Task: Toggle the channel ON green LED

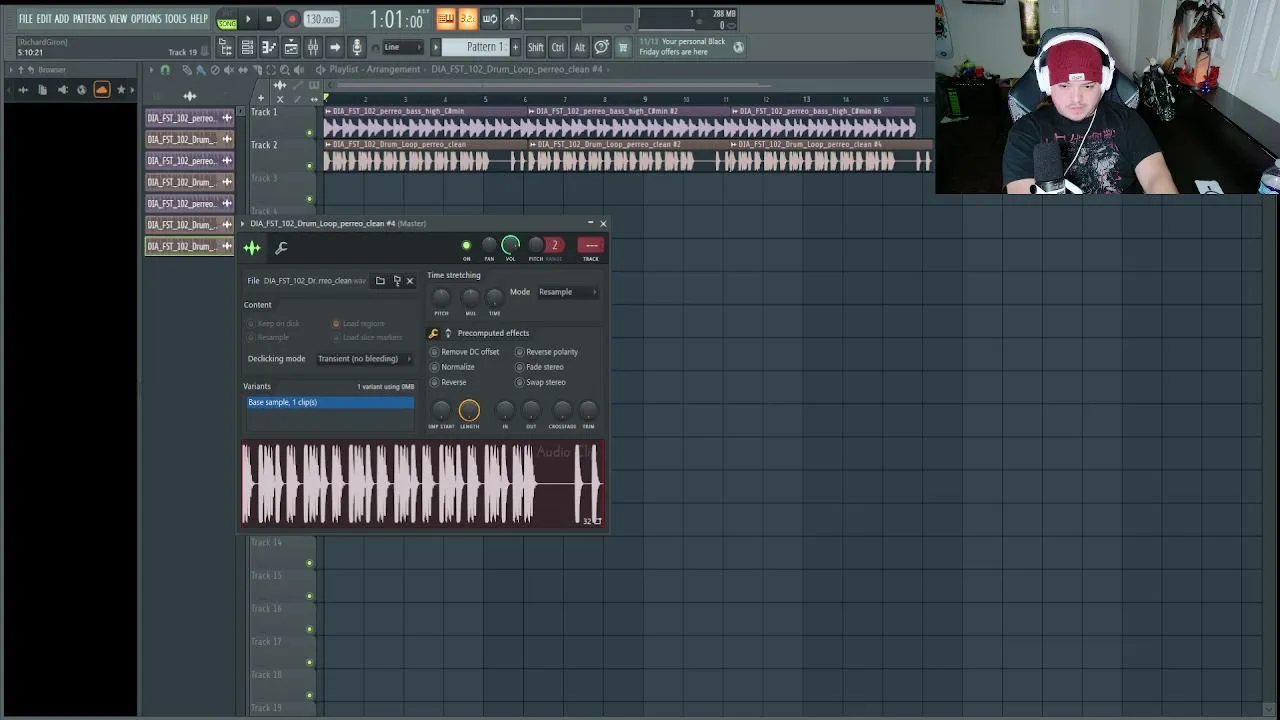Action: pos(466,245)
